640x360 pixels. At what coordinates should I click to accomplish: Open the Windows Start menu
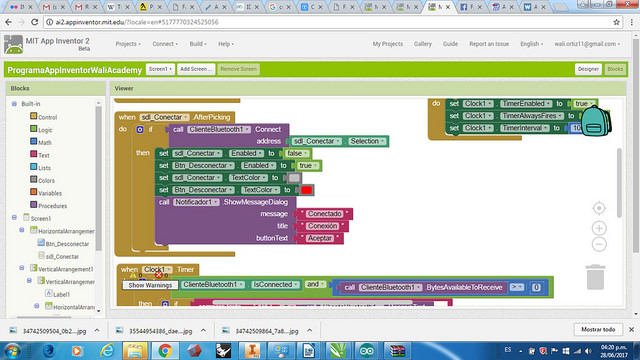point(13,351)
